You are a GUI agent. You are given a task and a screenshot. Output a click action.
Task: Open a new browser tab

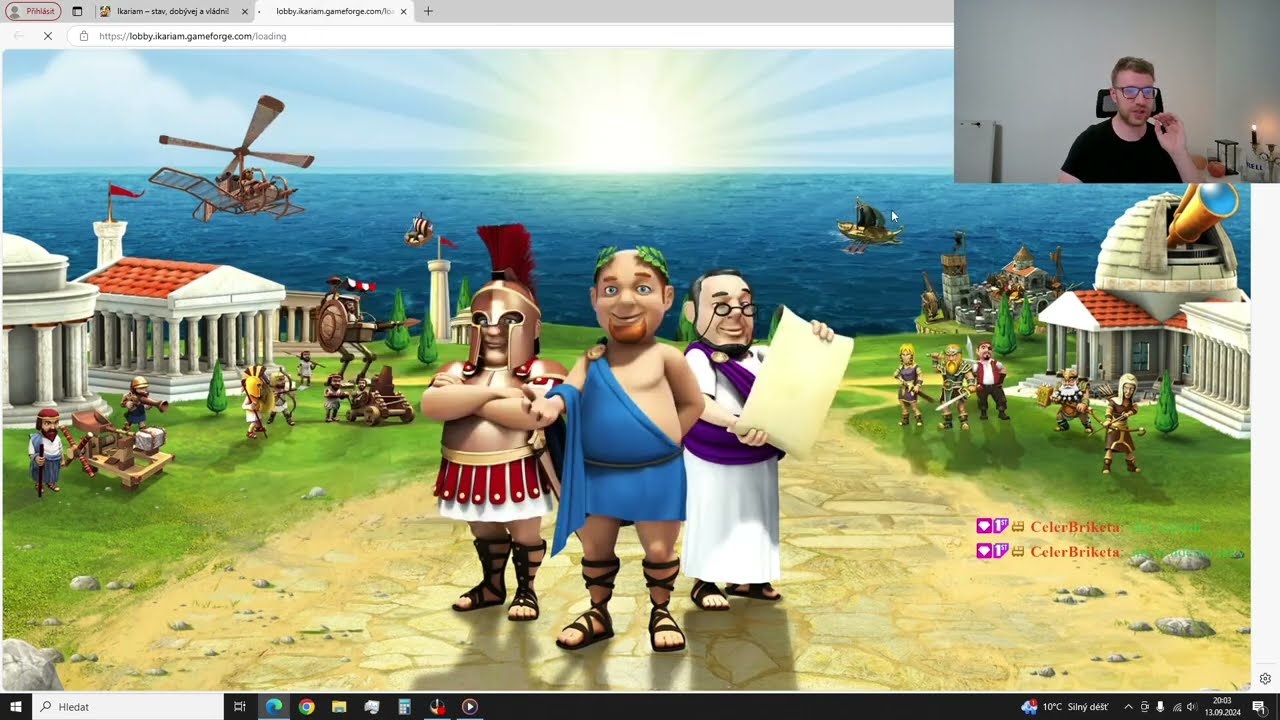coord(428,11)
